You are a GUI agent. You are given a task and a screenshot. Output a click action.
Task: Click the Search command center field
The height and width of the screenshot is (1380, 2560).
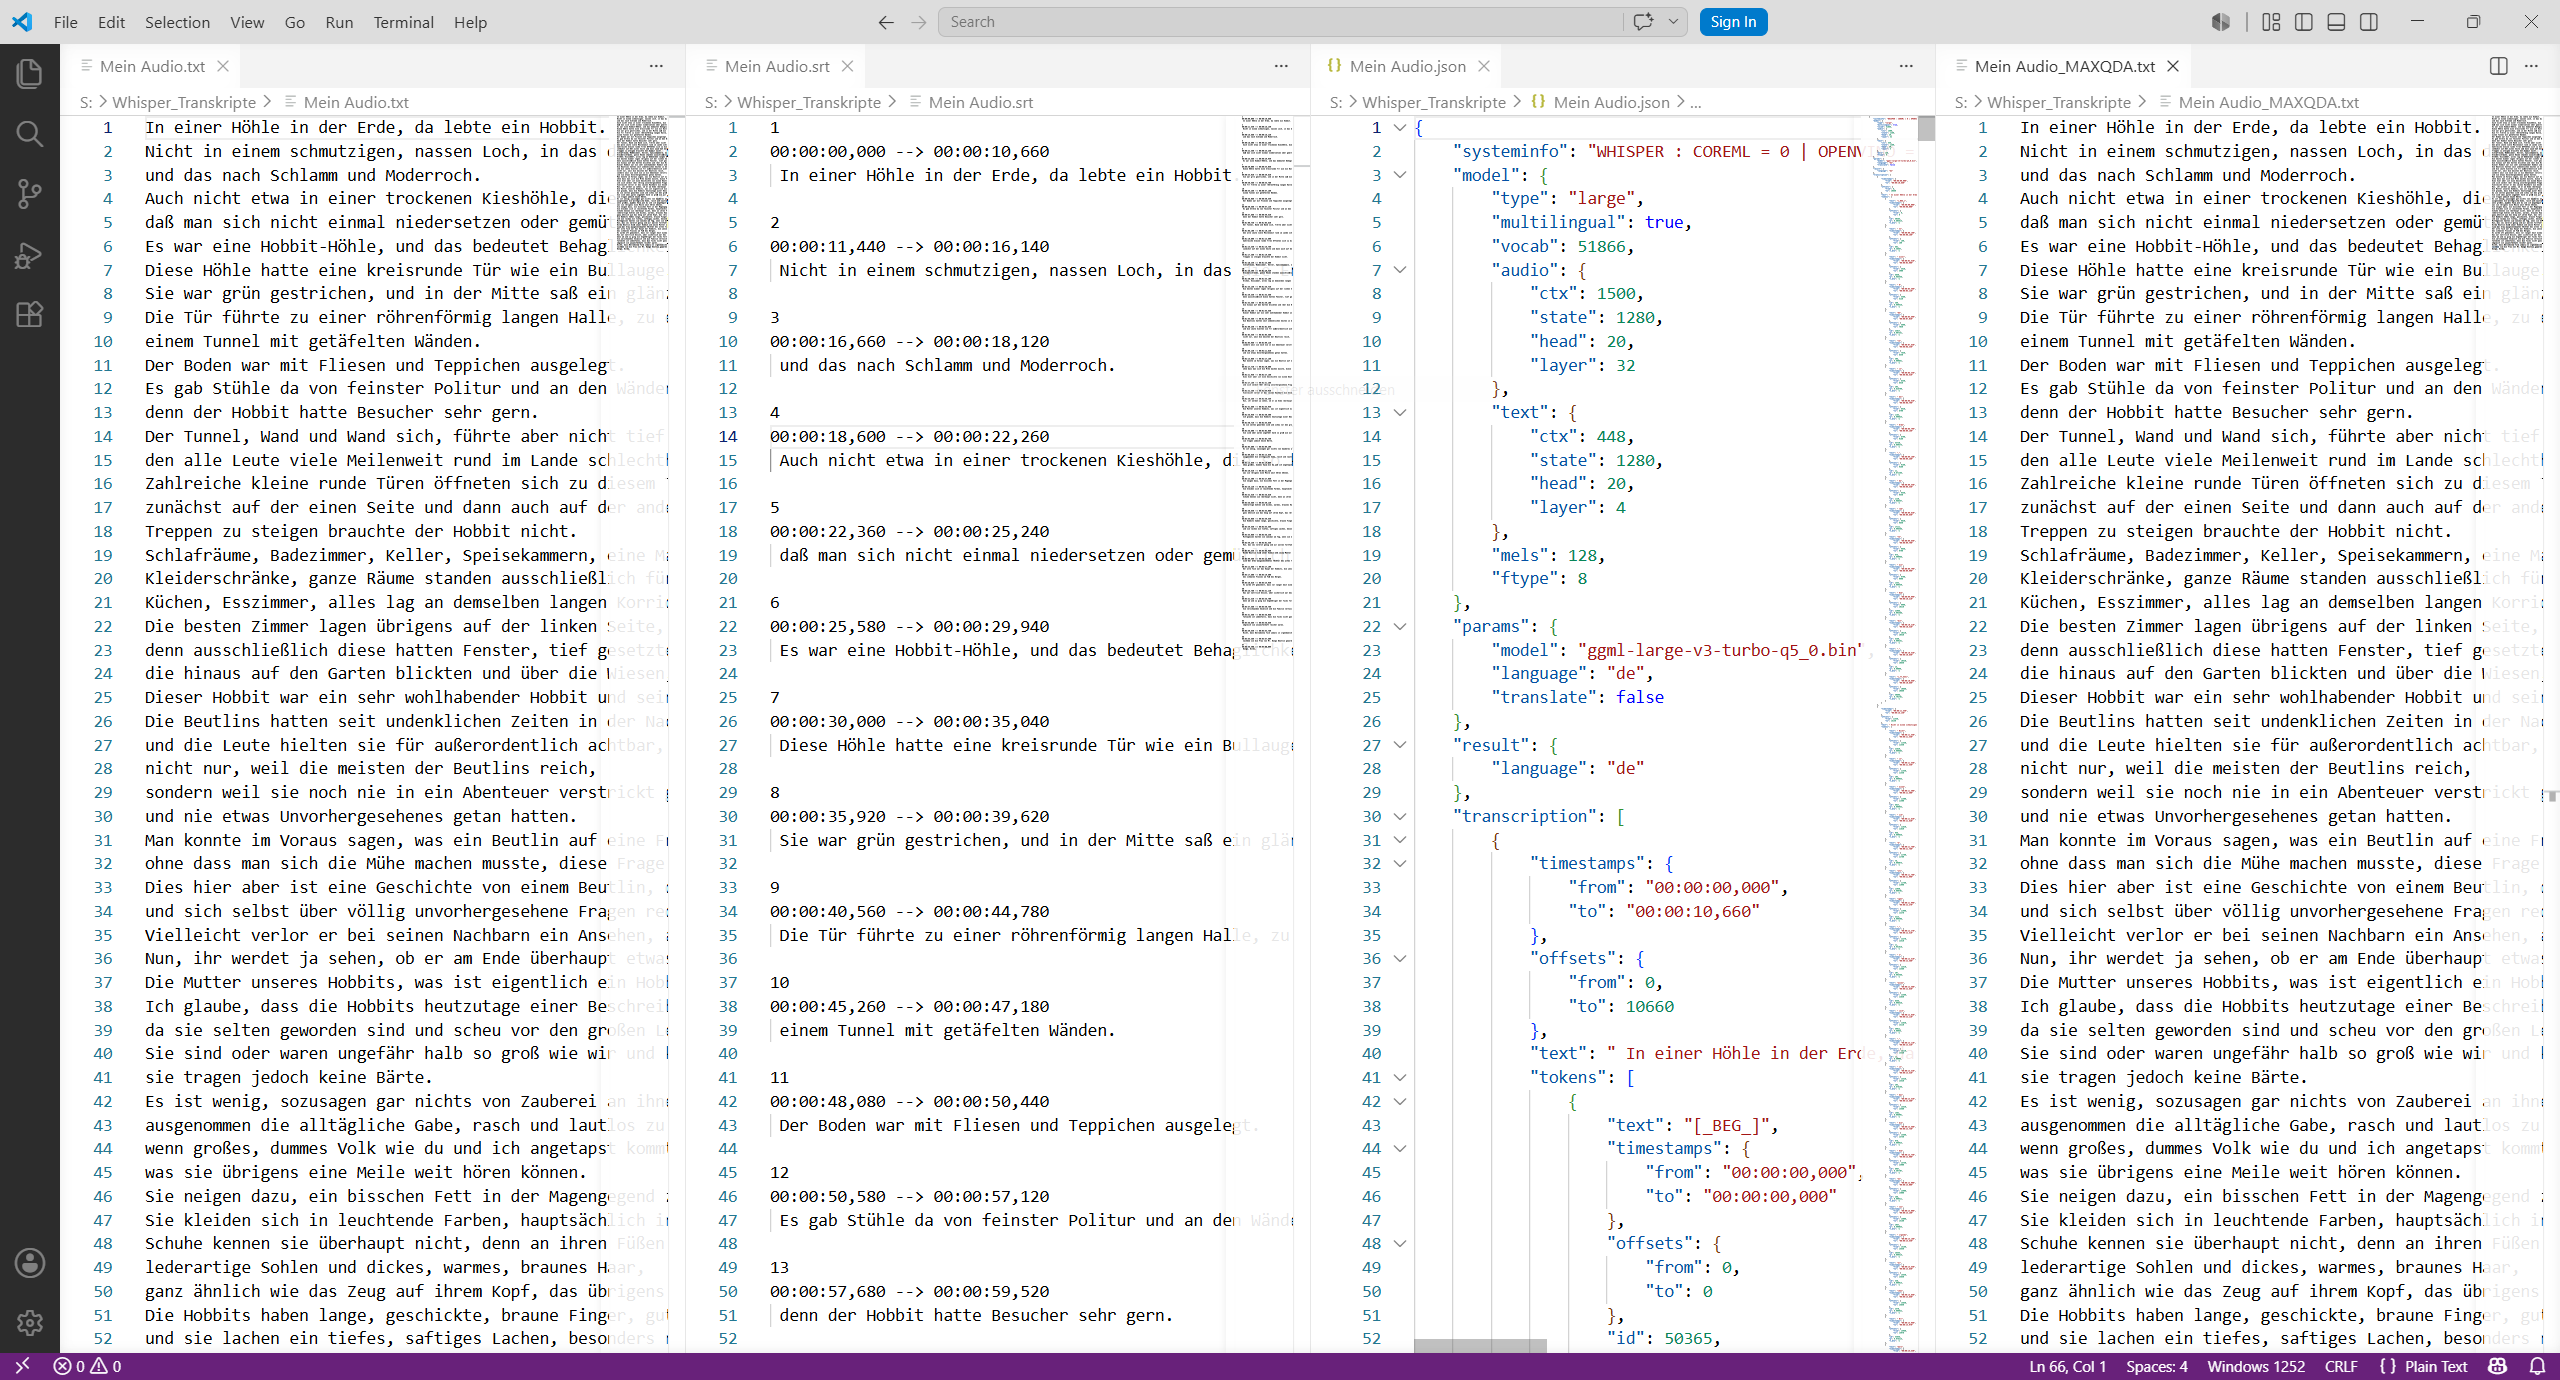[1282, 22]
